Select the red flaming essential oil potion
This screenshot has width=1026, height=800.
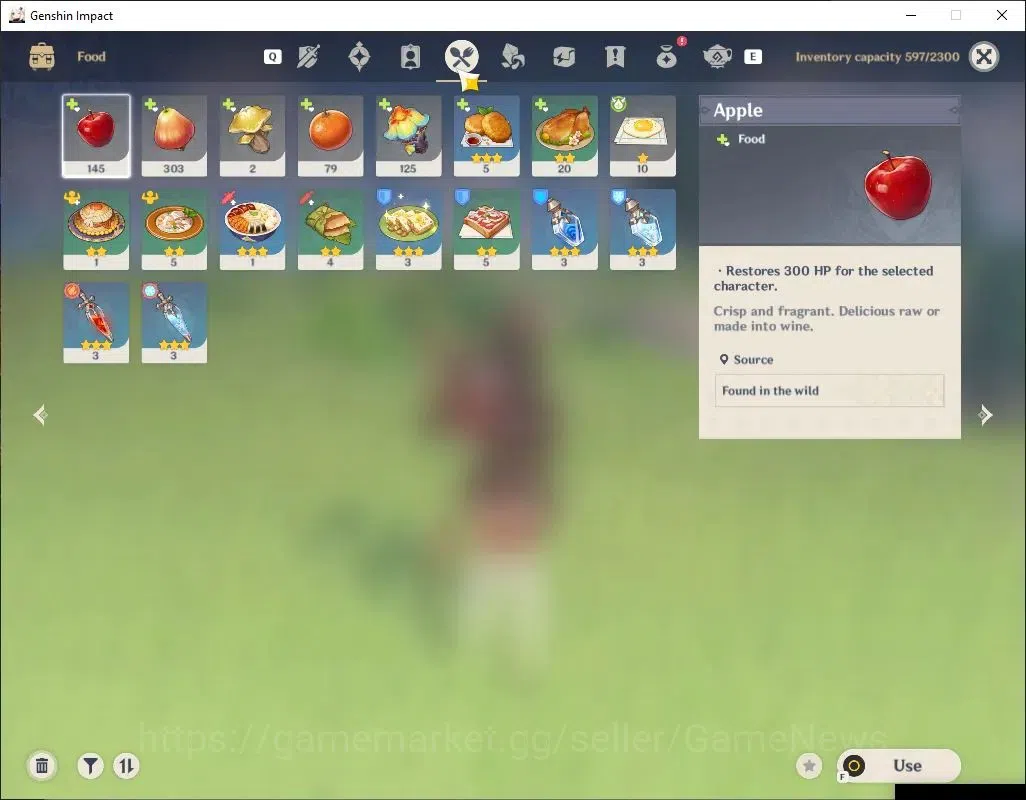pyautogui.click(x=96, y=322)
